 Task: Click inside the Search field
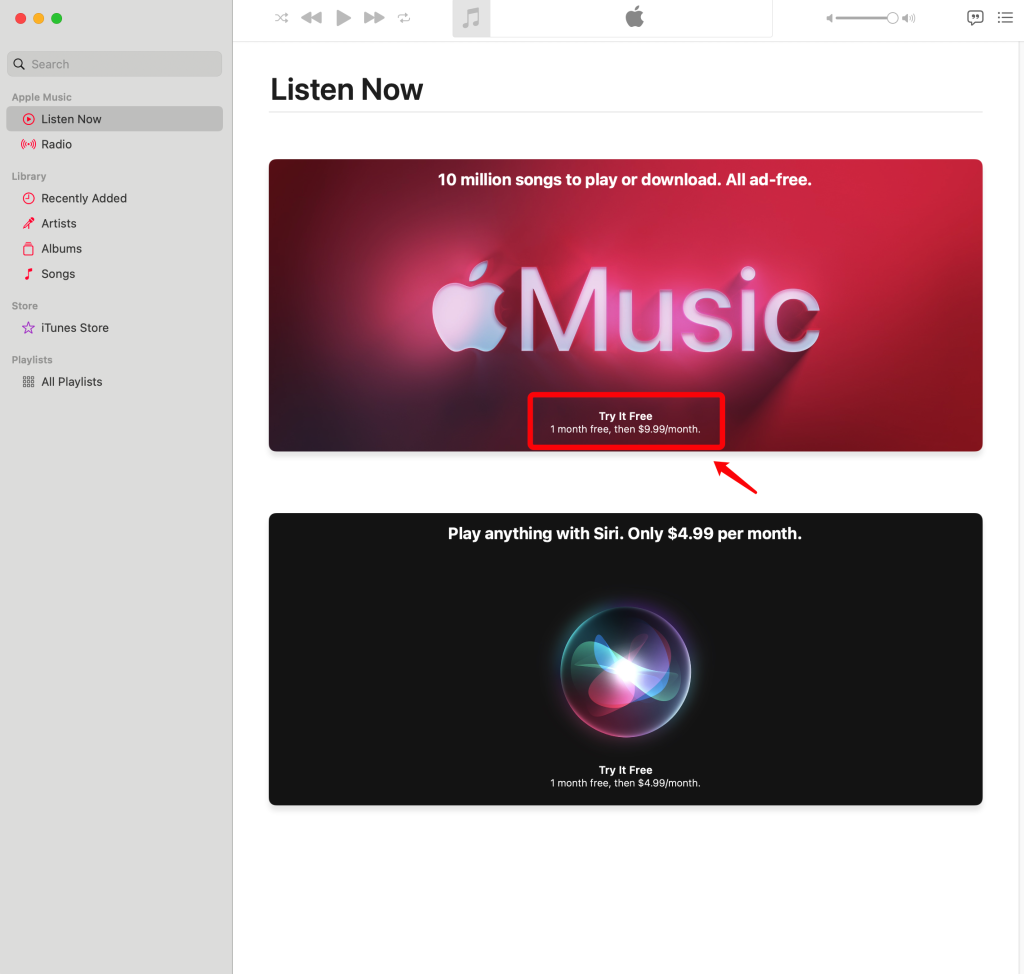tap(114, 63)
